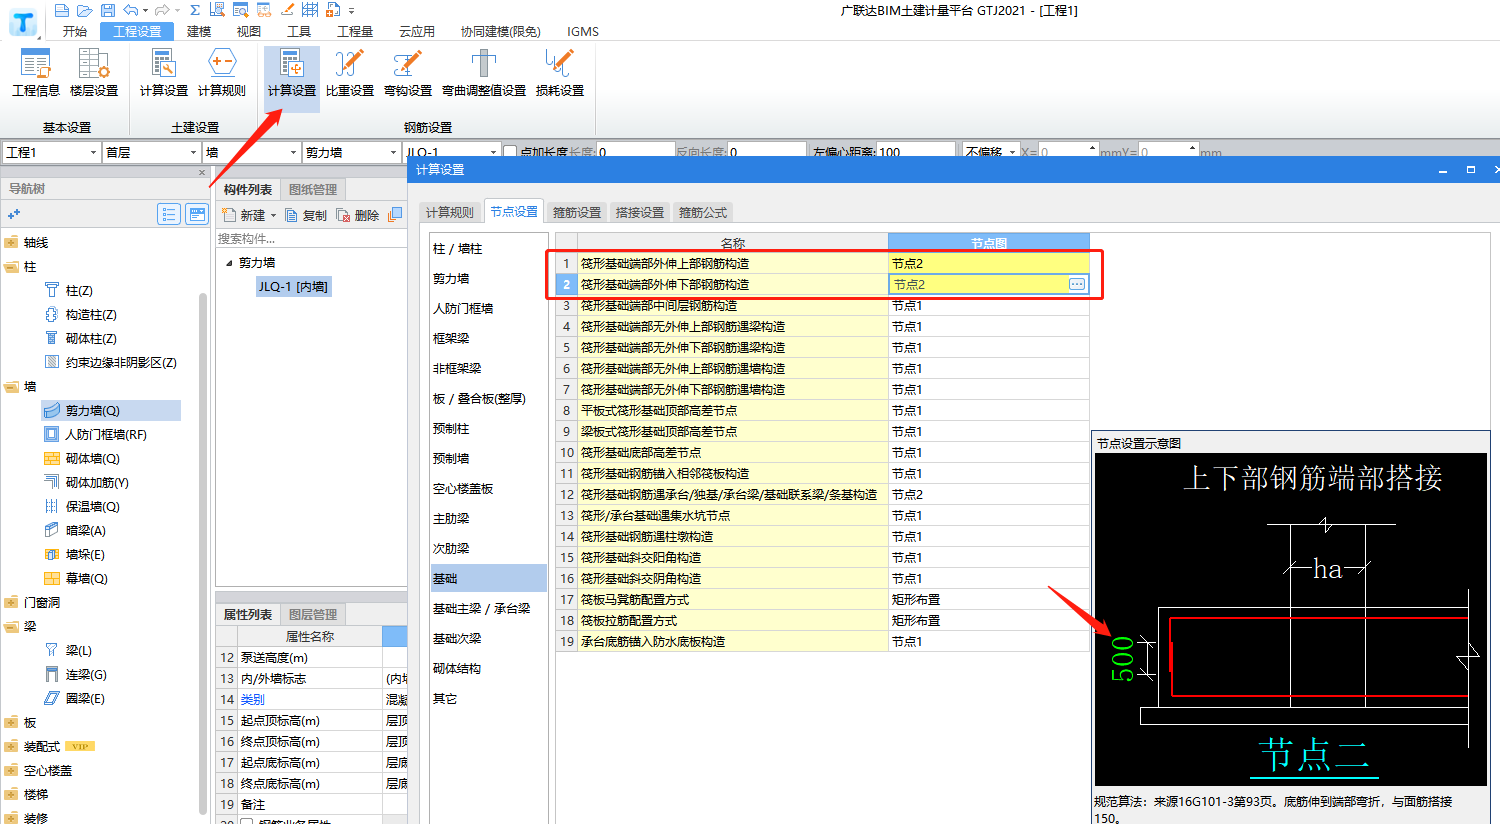Screen dimensions: 1500x824
Task: Collapse the 剪力墙 node in component list
Action: click(x=228, y=263)
